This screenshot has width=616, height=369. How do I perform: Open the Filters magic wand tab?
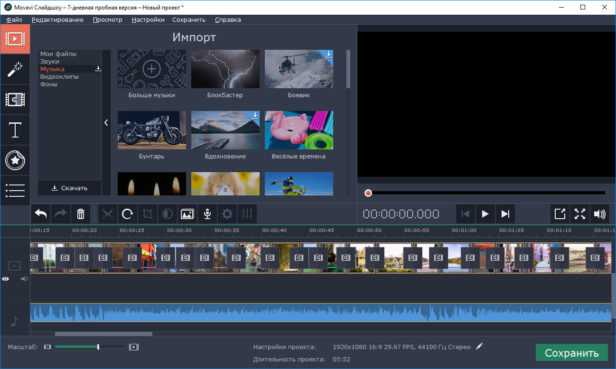click(15, 69)
